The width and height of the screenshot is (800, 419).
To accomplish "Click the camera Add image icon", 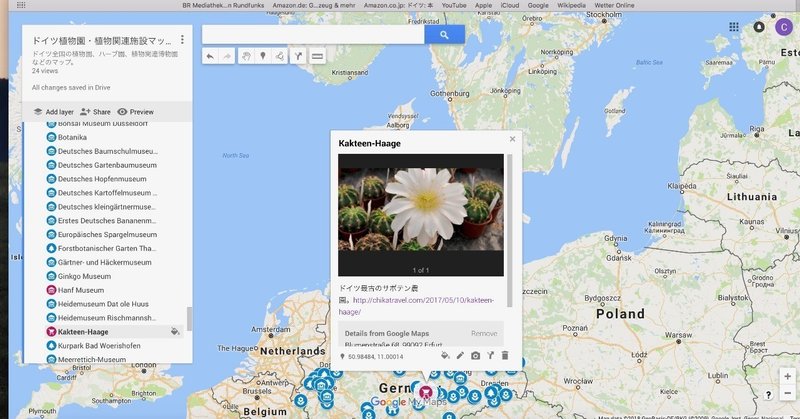I will [x=476, y=356].
